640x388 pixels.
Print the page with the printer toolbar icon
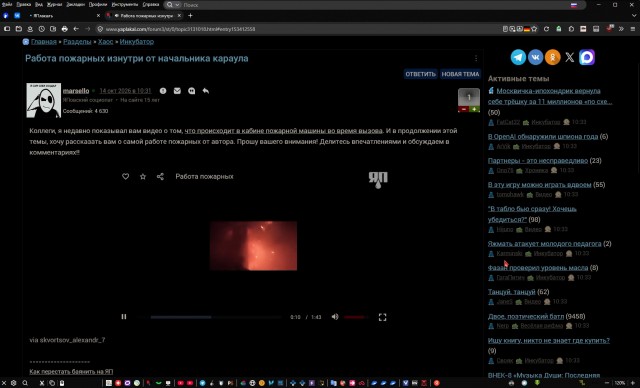[x=64, y=29]
